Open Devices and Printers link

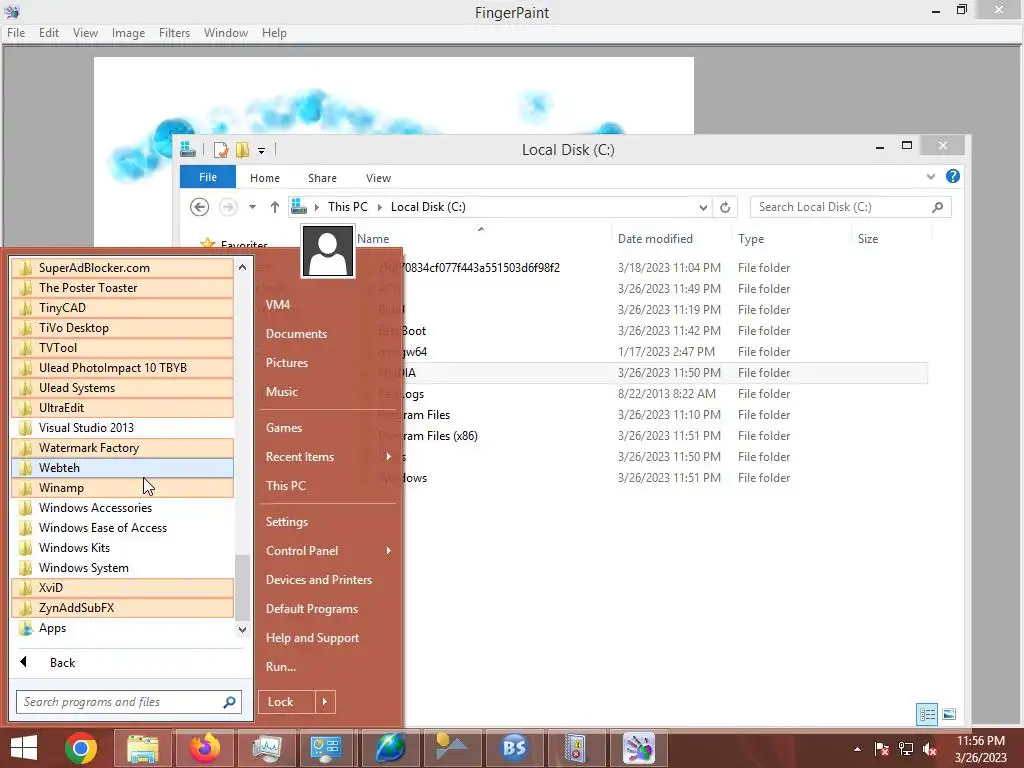[x=319, y=580]
